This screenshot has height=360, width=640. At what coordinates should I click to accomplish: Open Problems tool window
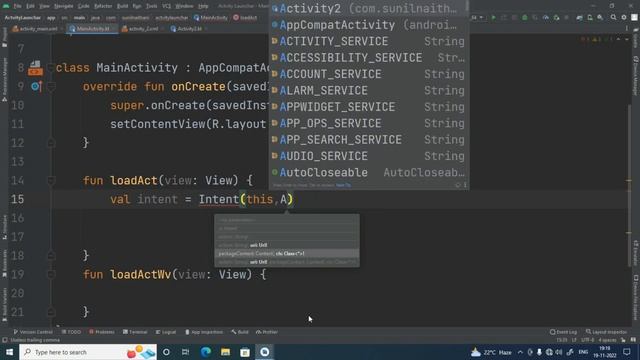coord(102,332)
